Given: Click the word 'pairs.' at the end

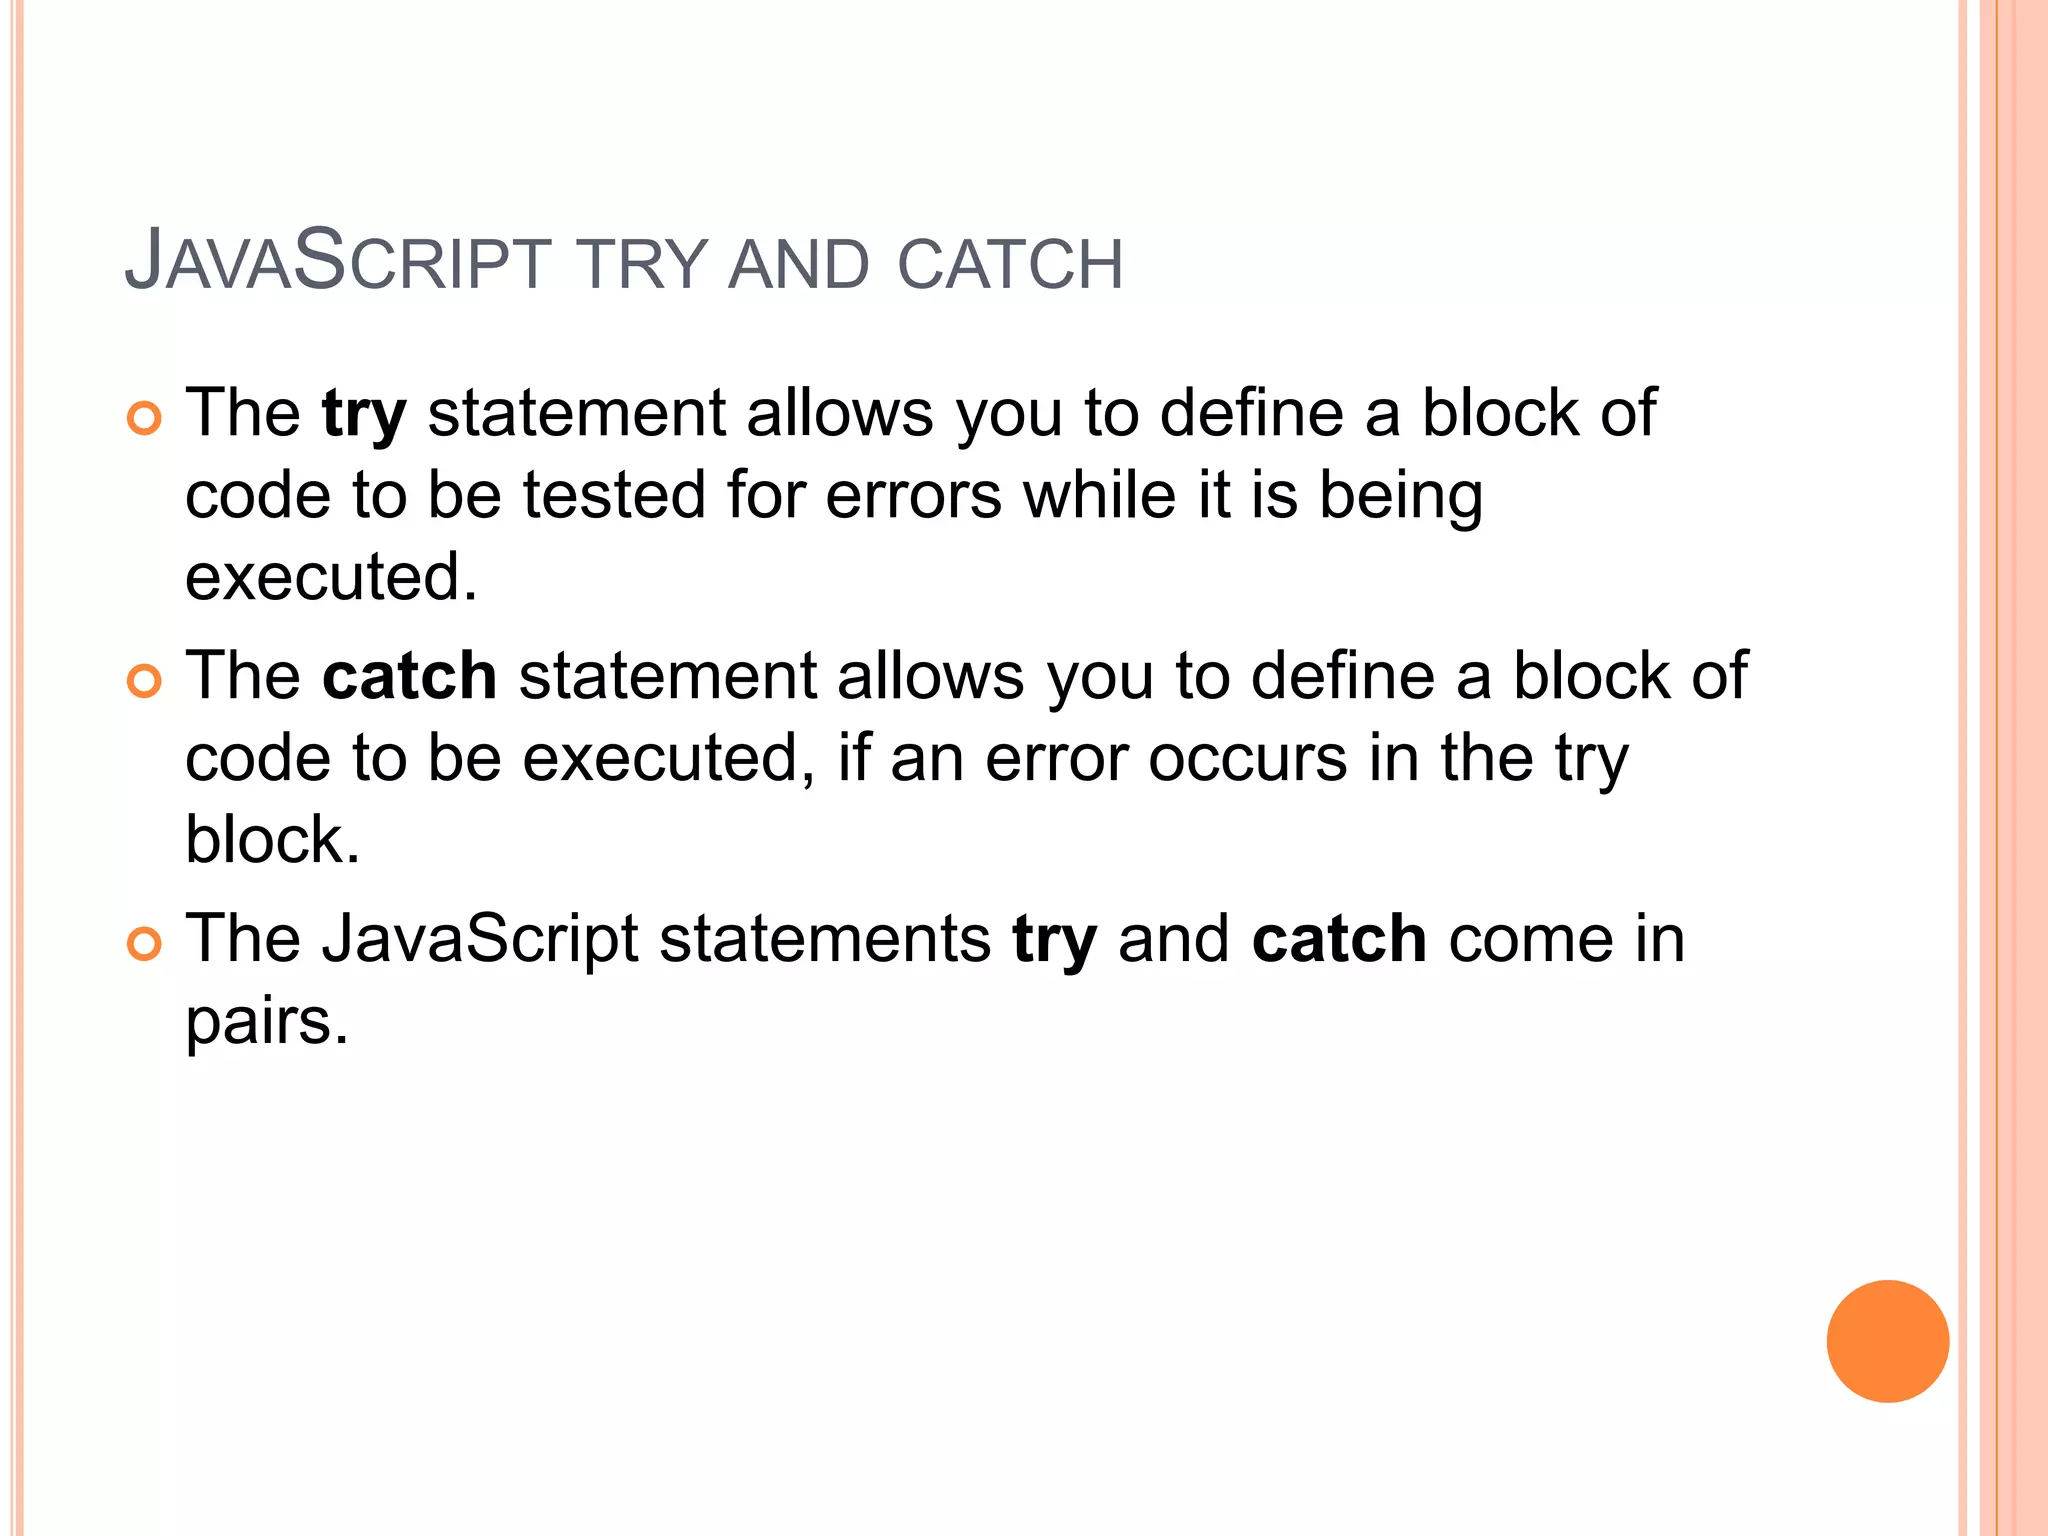Looking at the screenshot, I should pos(267,1022).
